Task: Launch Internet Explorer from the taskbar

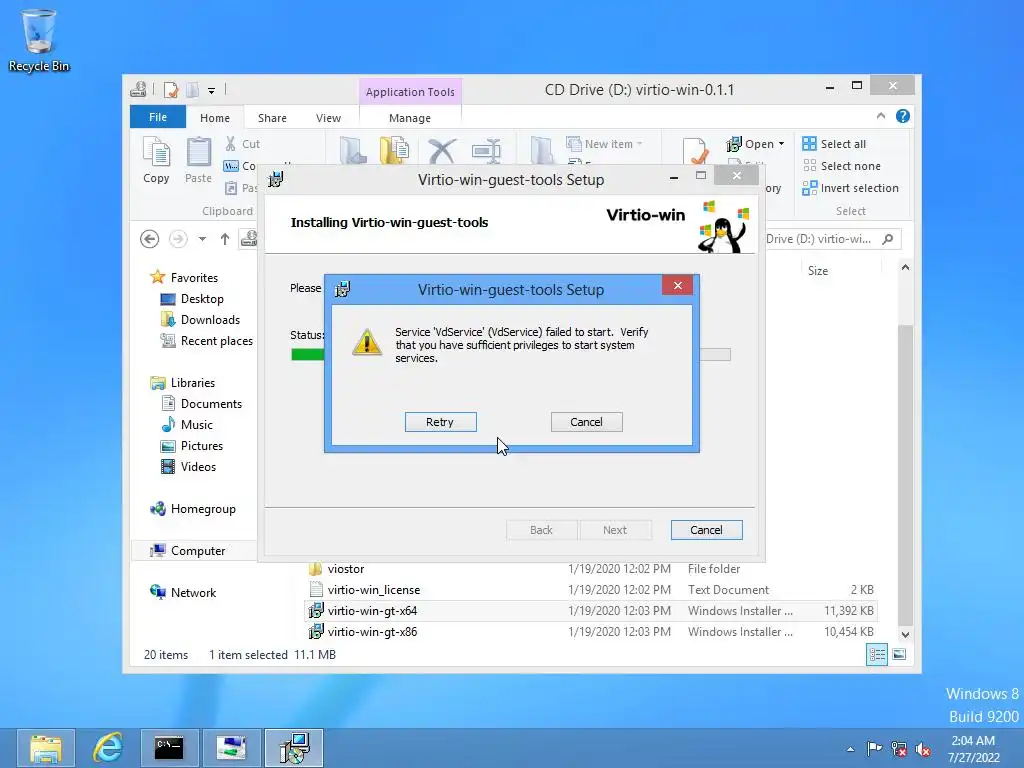Action: [x=108, y=748]
